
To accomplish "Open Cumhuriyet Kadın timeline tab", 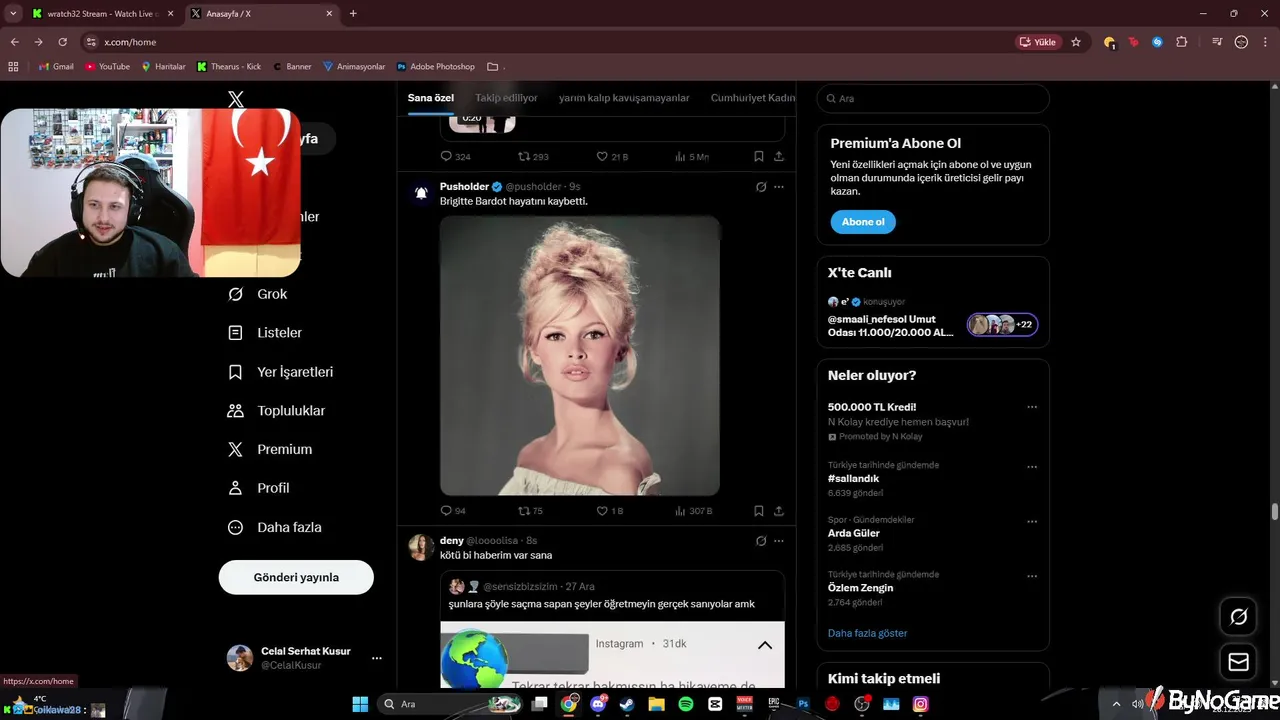I will pos(753,98).
